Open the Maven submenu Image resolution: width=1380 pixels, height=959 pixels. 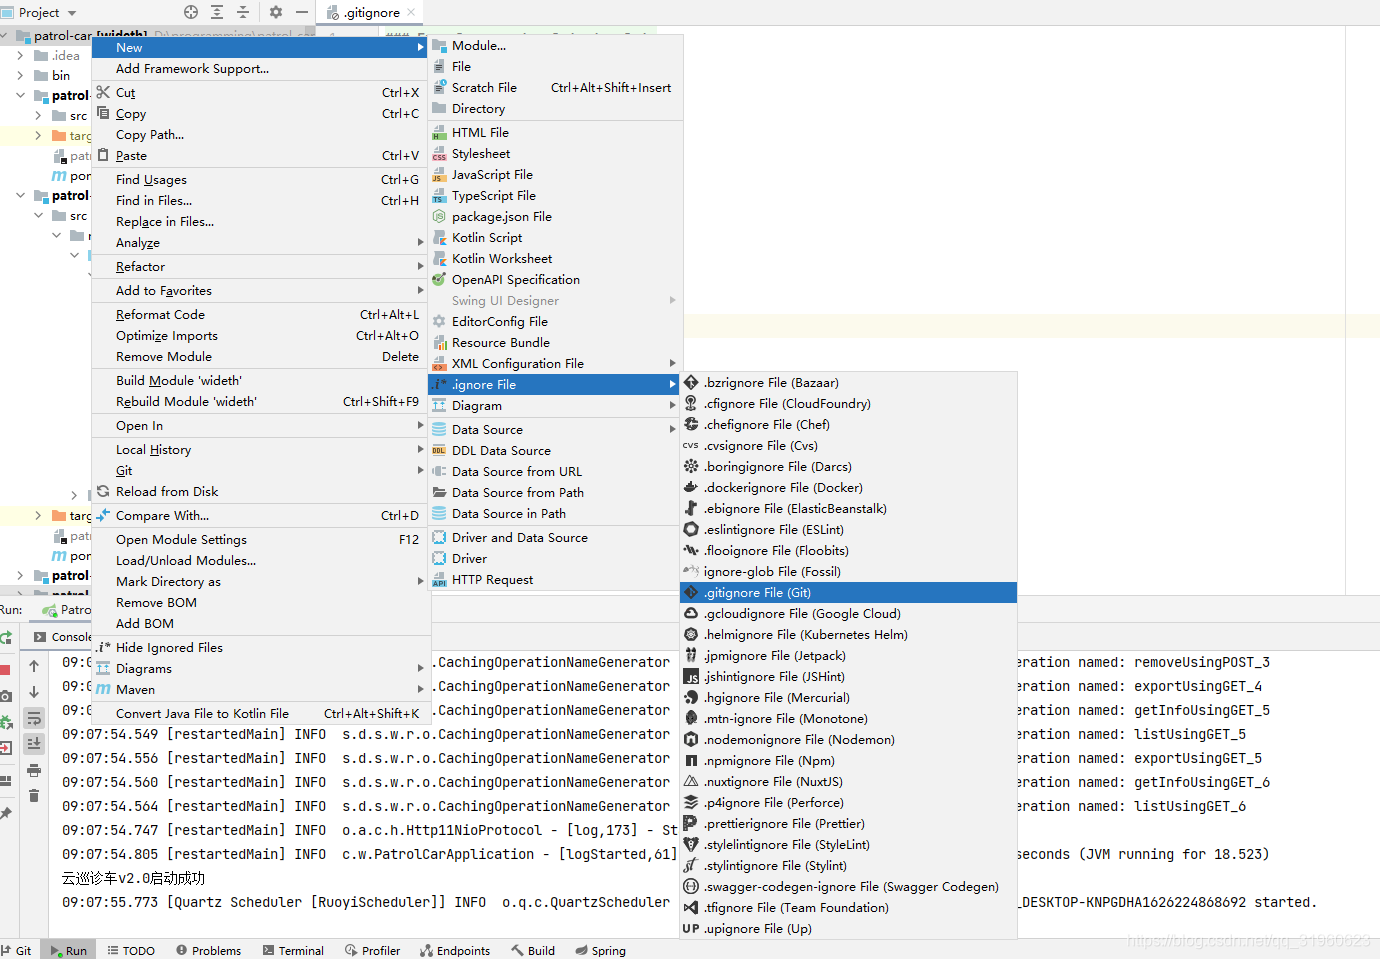260,690
